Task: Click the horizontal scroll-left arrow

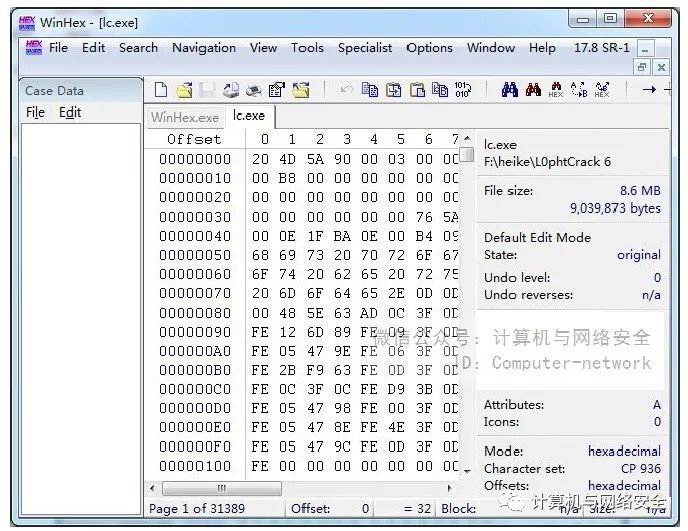Action: point(152,488)
